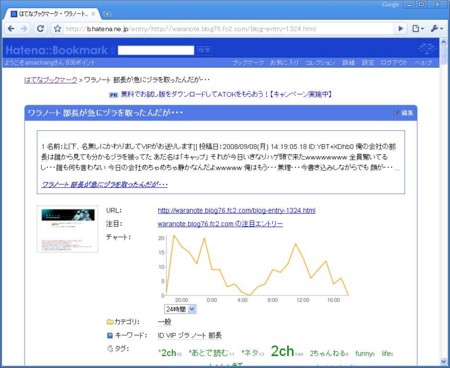Click the タグ icon

(x=110, y=349)
